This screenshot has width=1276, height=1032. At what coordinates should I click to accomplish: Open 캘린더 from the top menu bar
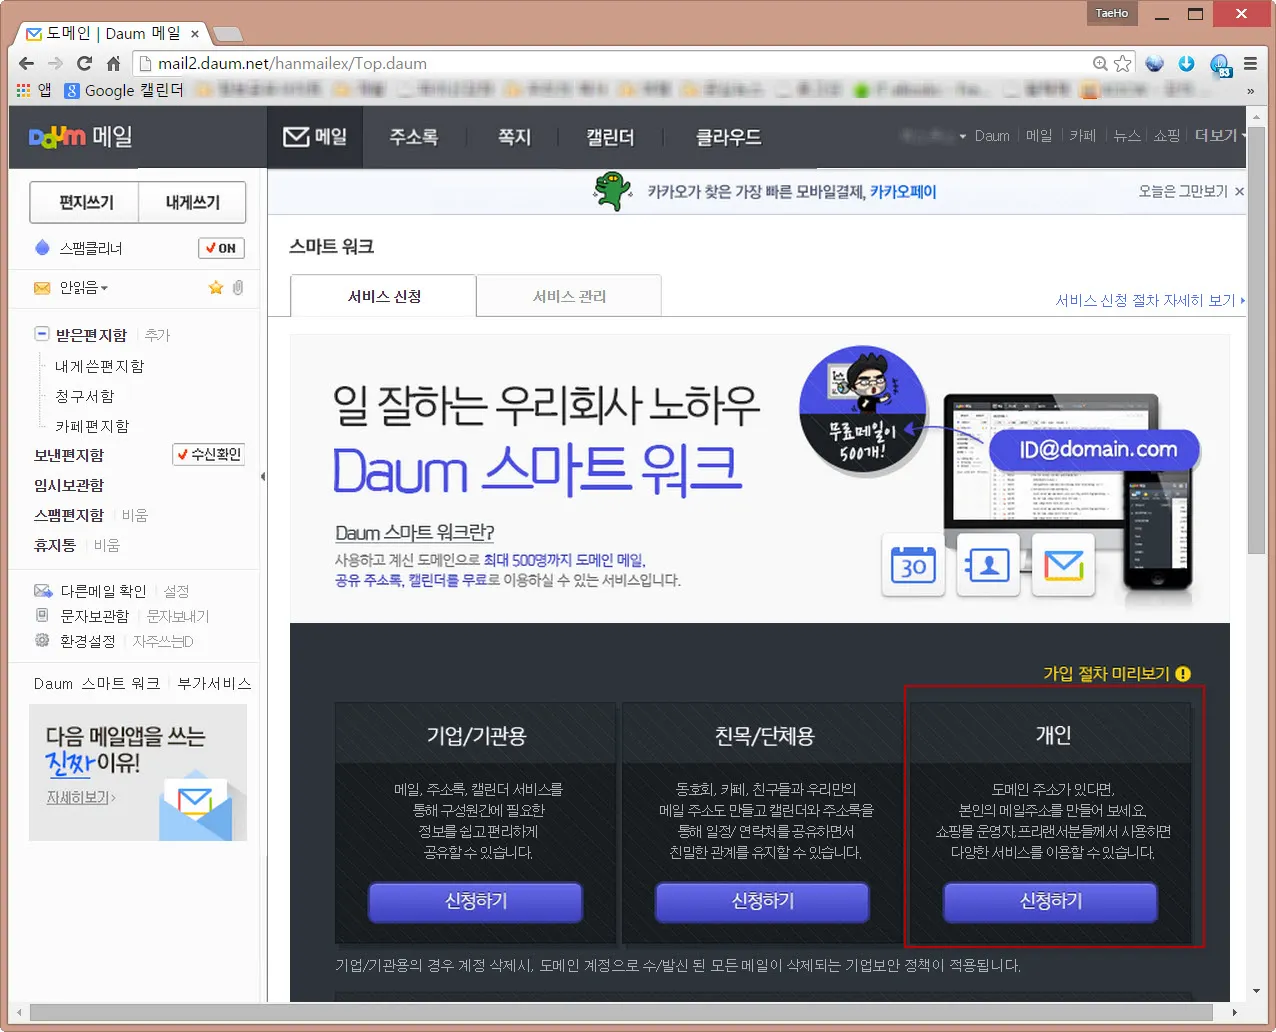click(611, 139)
